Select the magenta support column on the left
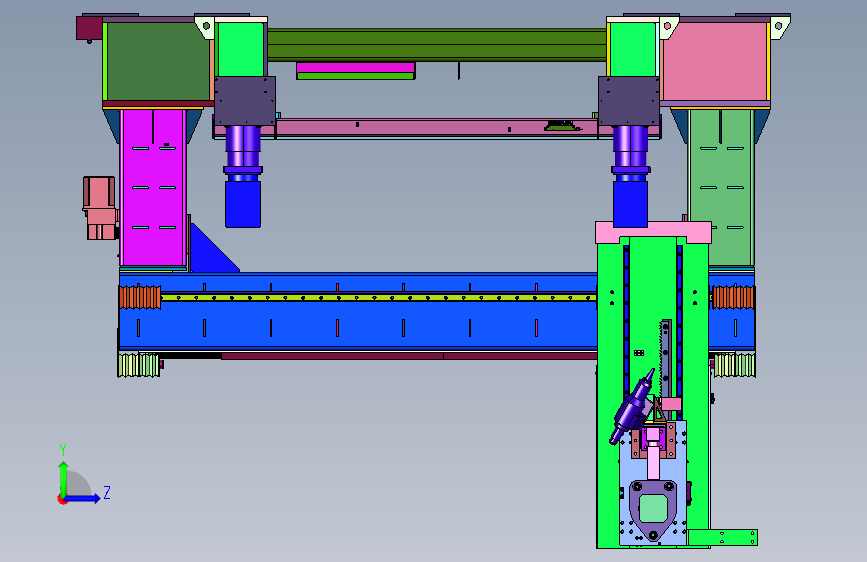The image size is (867, 562). click(153, 187)
